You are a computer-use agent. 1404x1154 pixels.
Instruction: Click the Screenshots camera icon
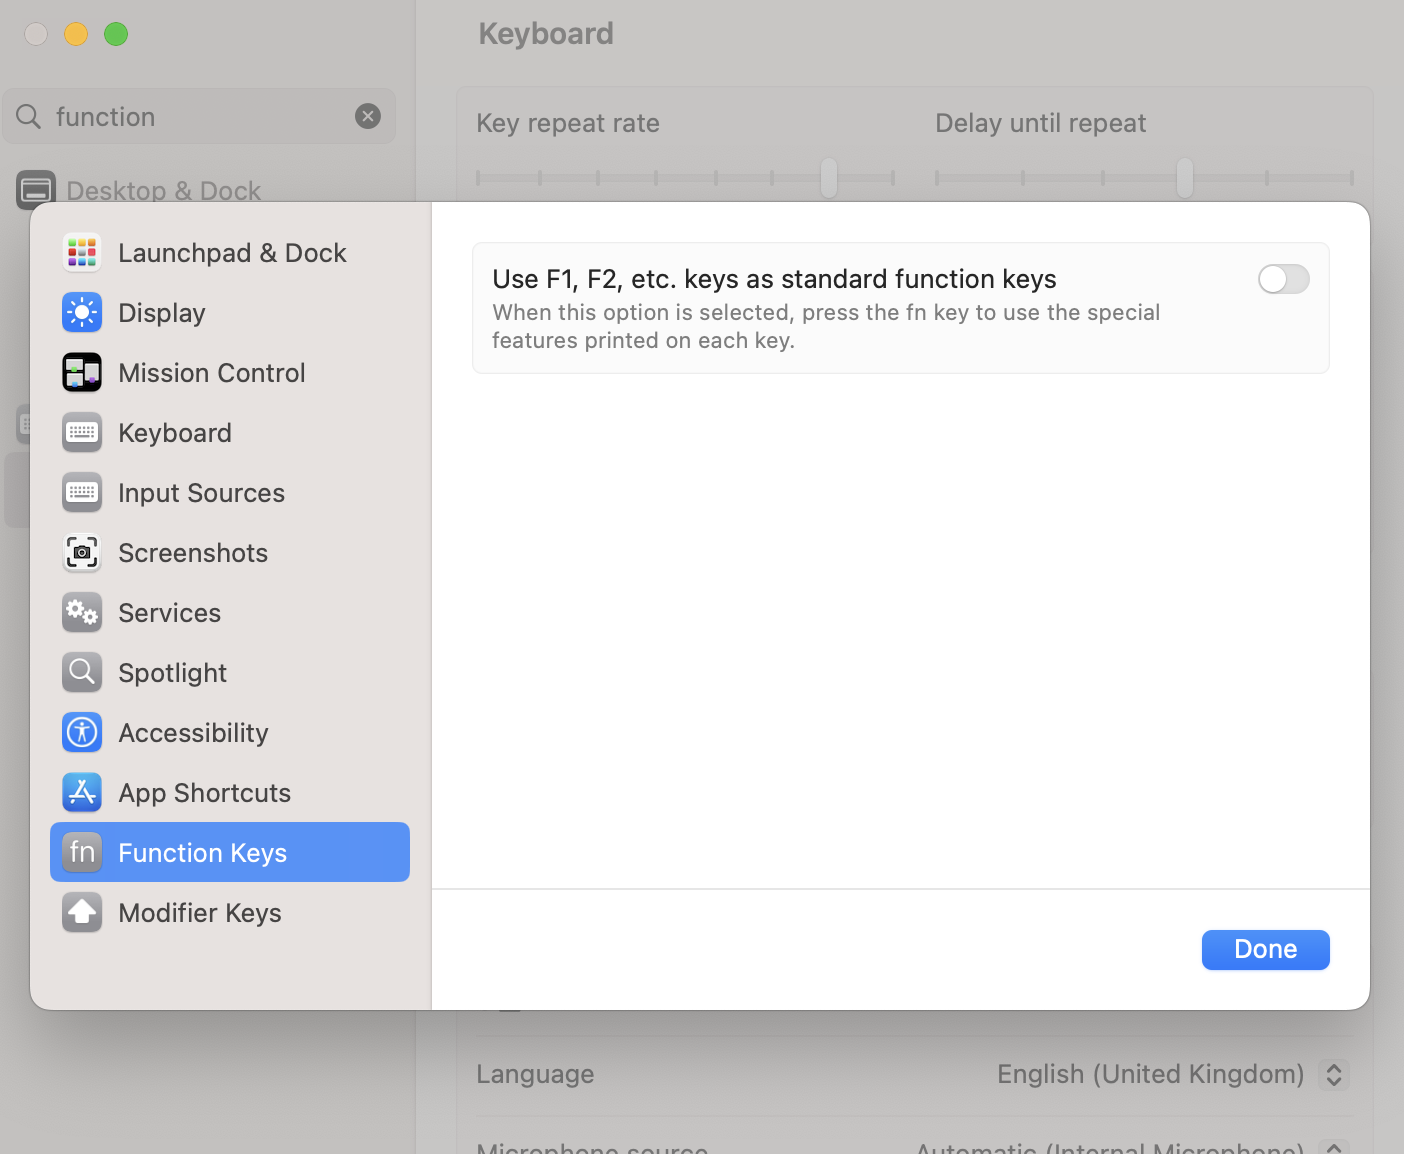(x=82, y=553)
